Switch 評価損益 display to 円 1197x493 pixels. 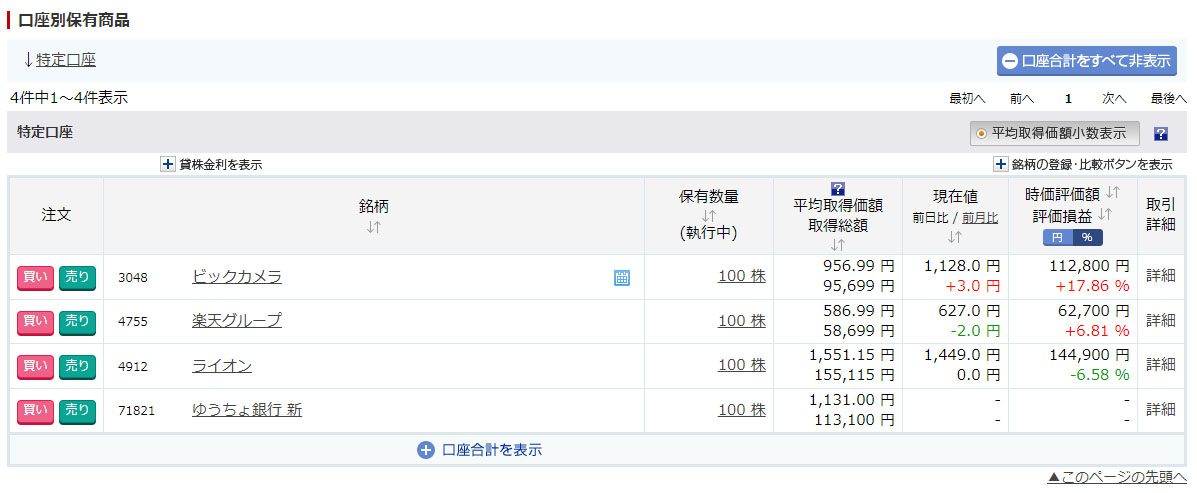[1057, 237]
